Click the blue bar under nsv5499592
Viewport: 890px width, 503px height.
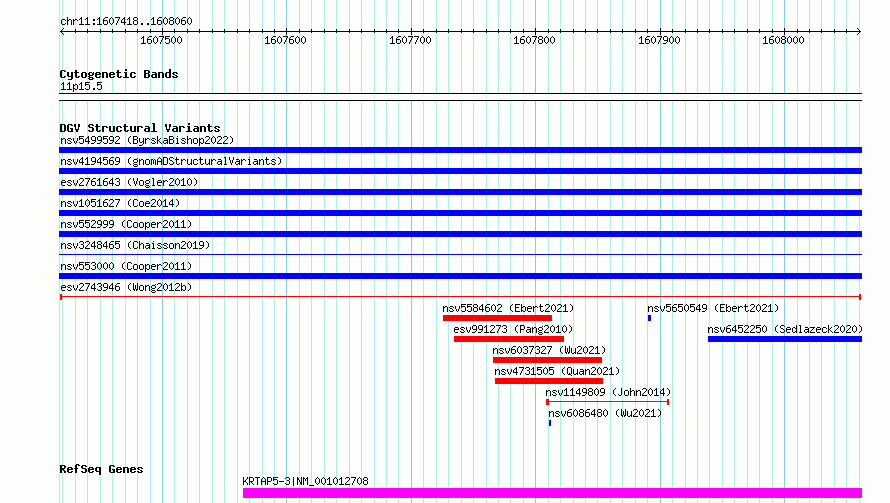point(460,150)
